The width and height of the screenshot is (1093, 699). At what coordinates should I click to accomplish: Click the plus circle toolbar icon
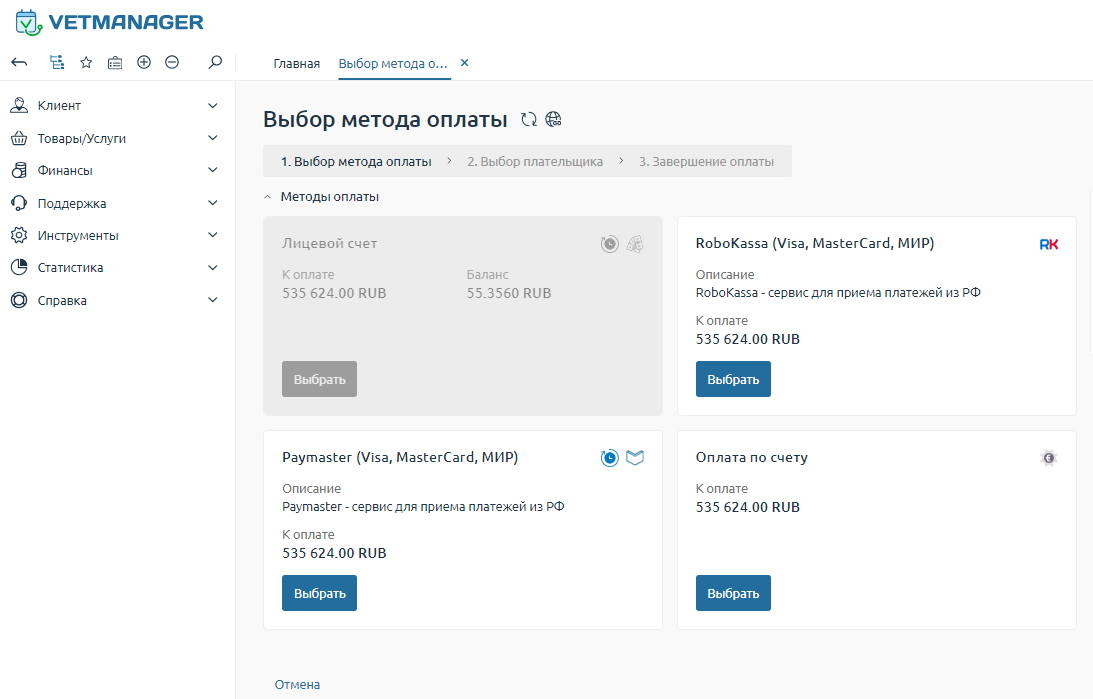point(144,62)
